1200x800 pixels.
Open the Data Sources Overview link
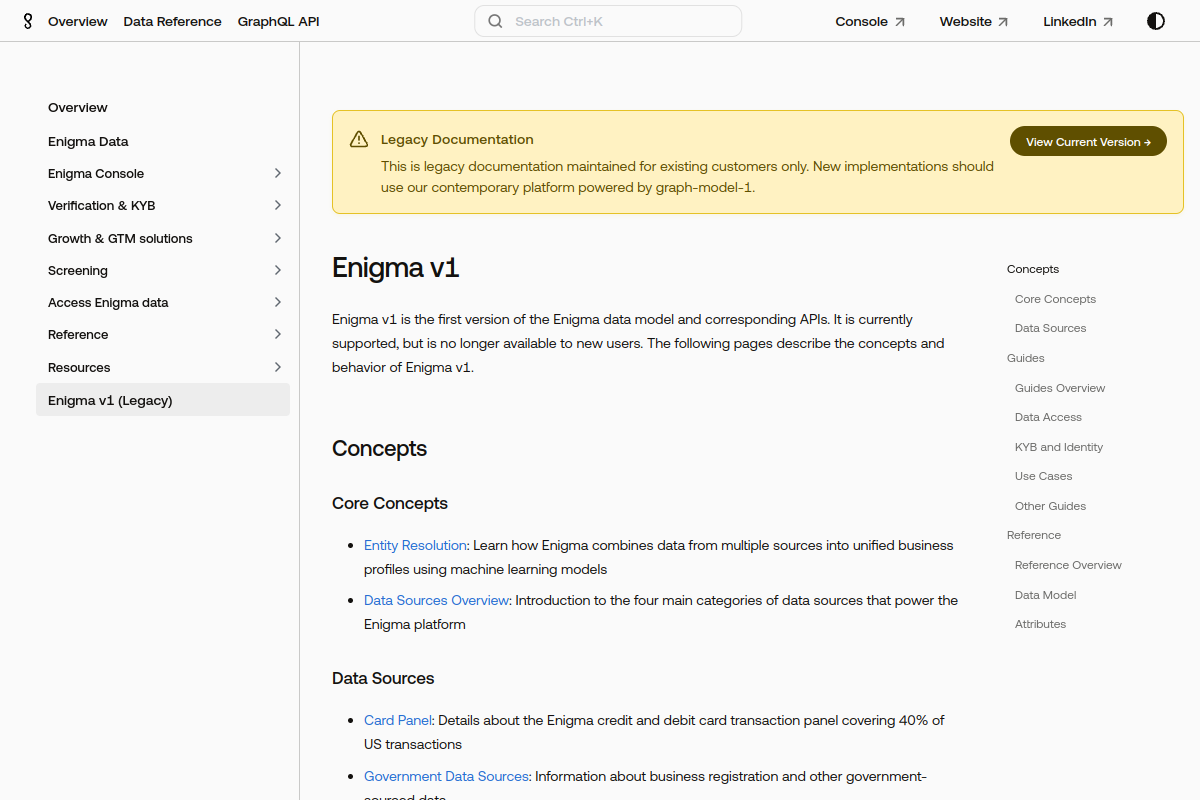click(x=437, y=600)
